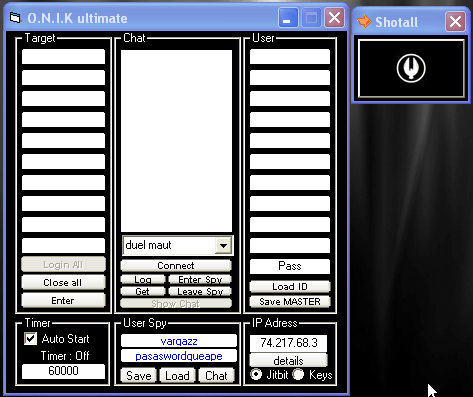Click the Save MASTER button
473x397 pixels.
pos(290,302)
